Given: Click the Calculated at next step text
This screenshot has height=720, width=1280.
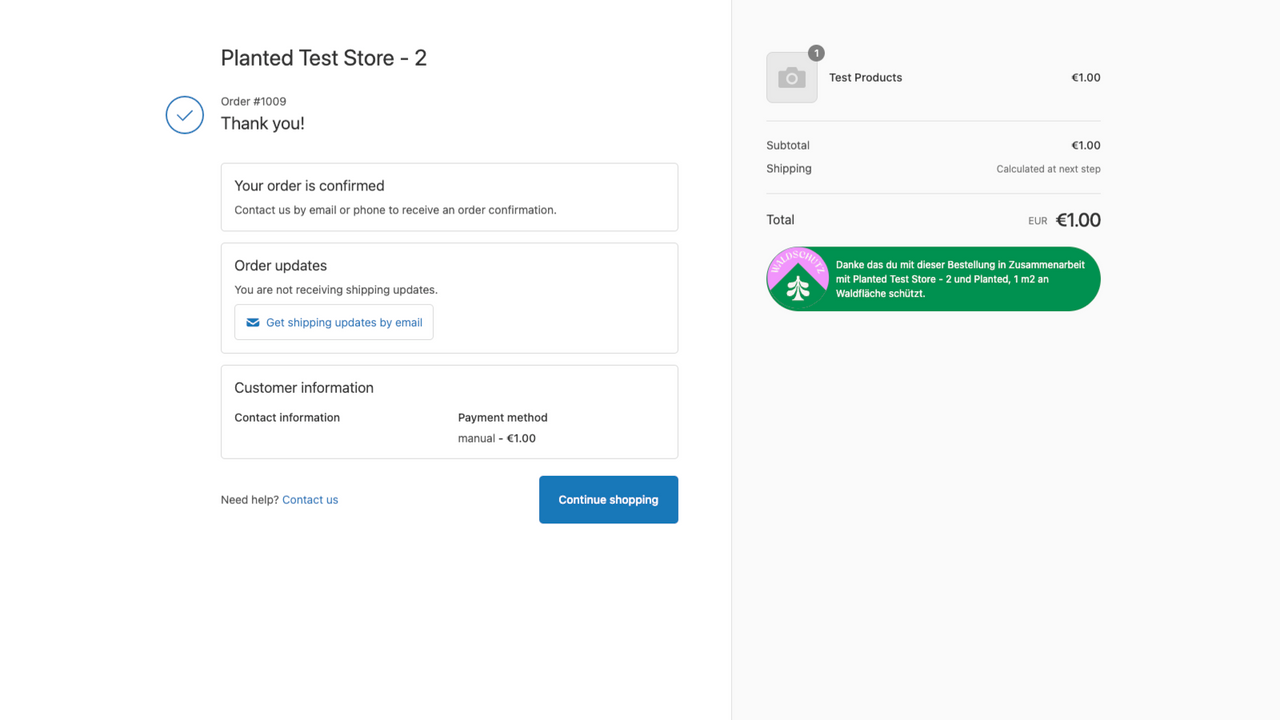Looking at the screenshot, I should point(1049,169).
